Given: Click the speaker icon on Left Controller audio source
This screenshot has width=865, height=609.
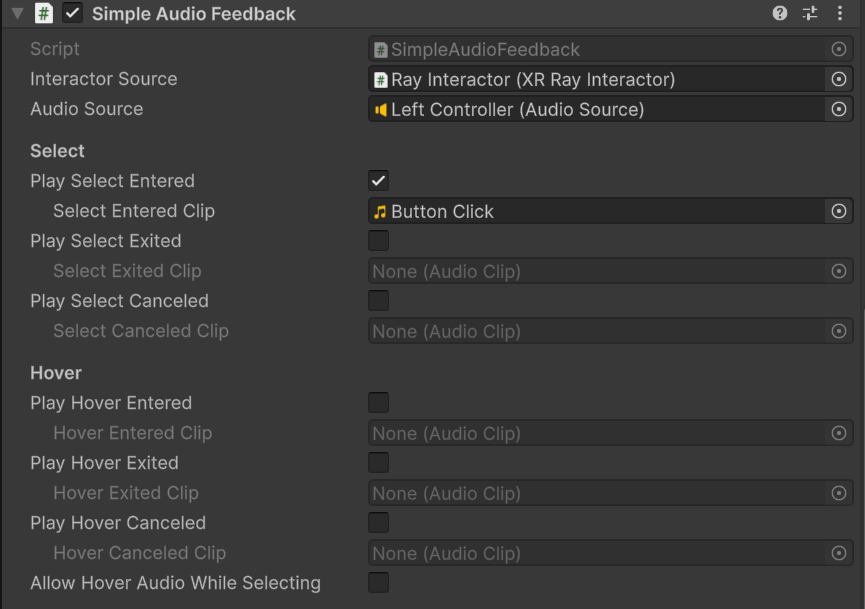Looking at the screenshot, I should [x=379, y=109].
